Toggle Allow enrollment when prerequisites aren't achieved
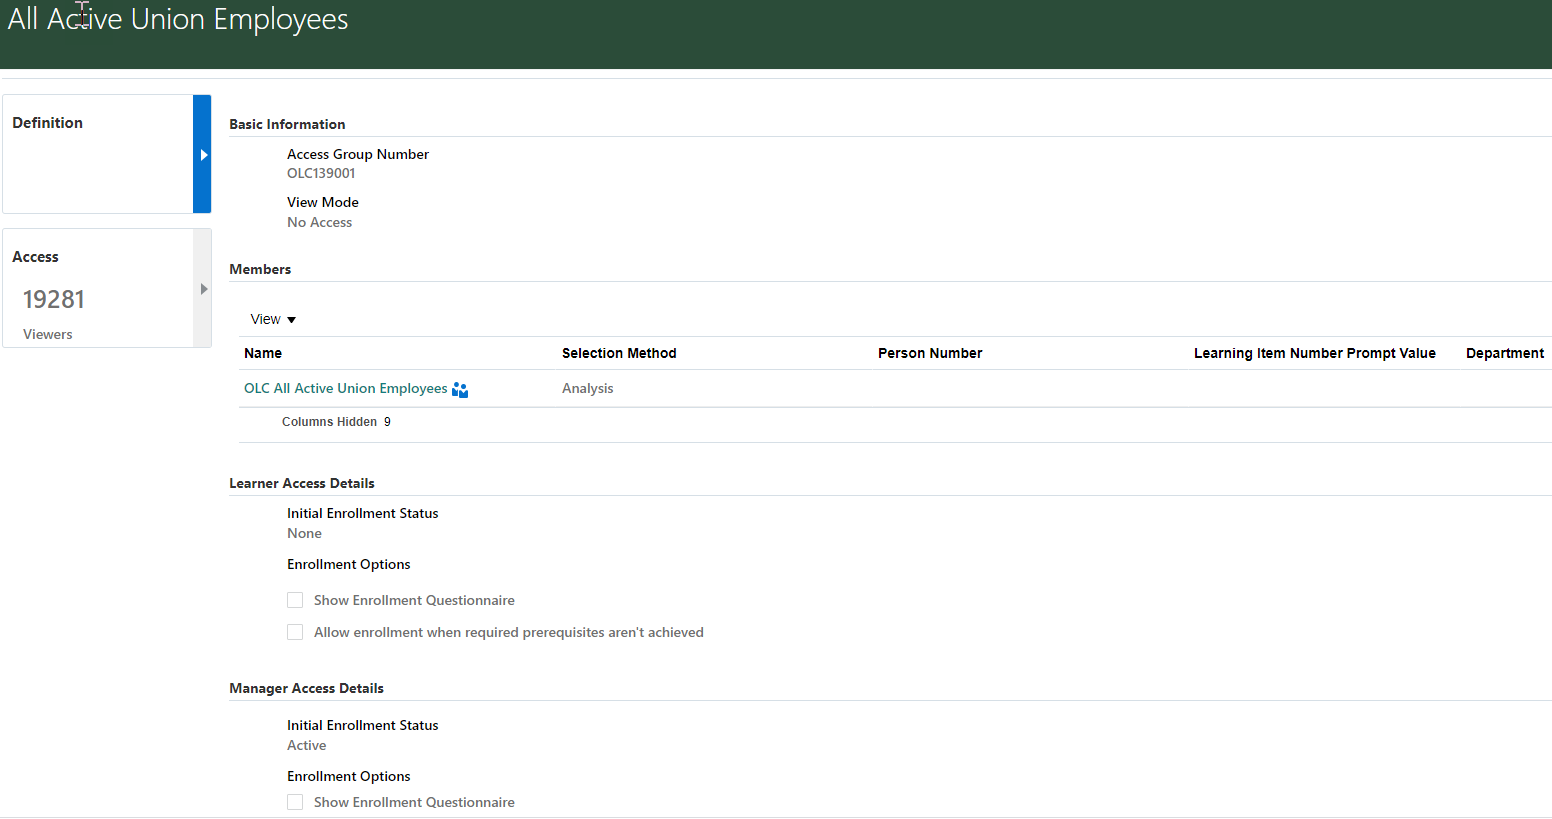The width and height of the screenshot is (1552, 819). coord(295,632)
